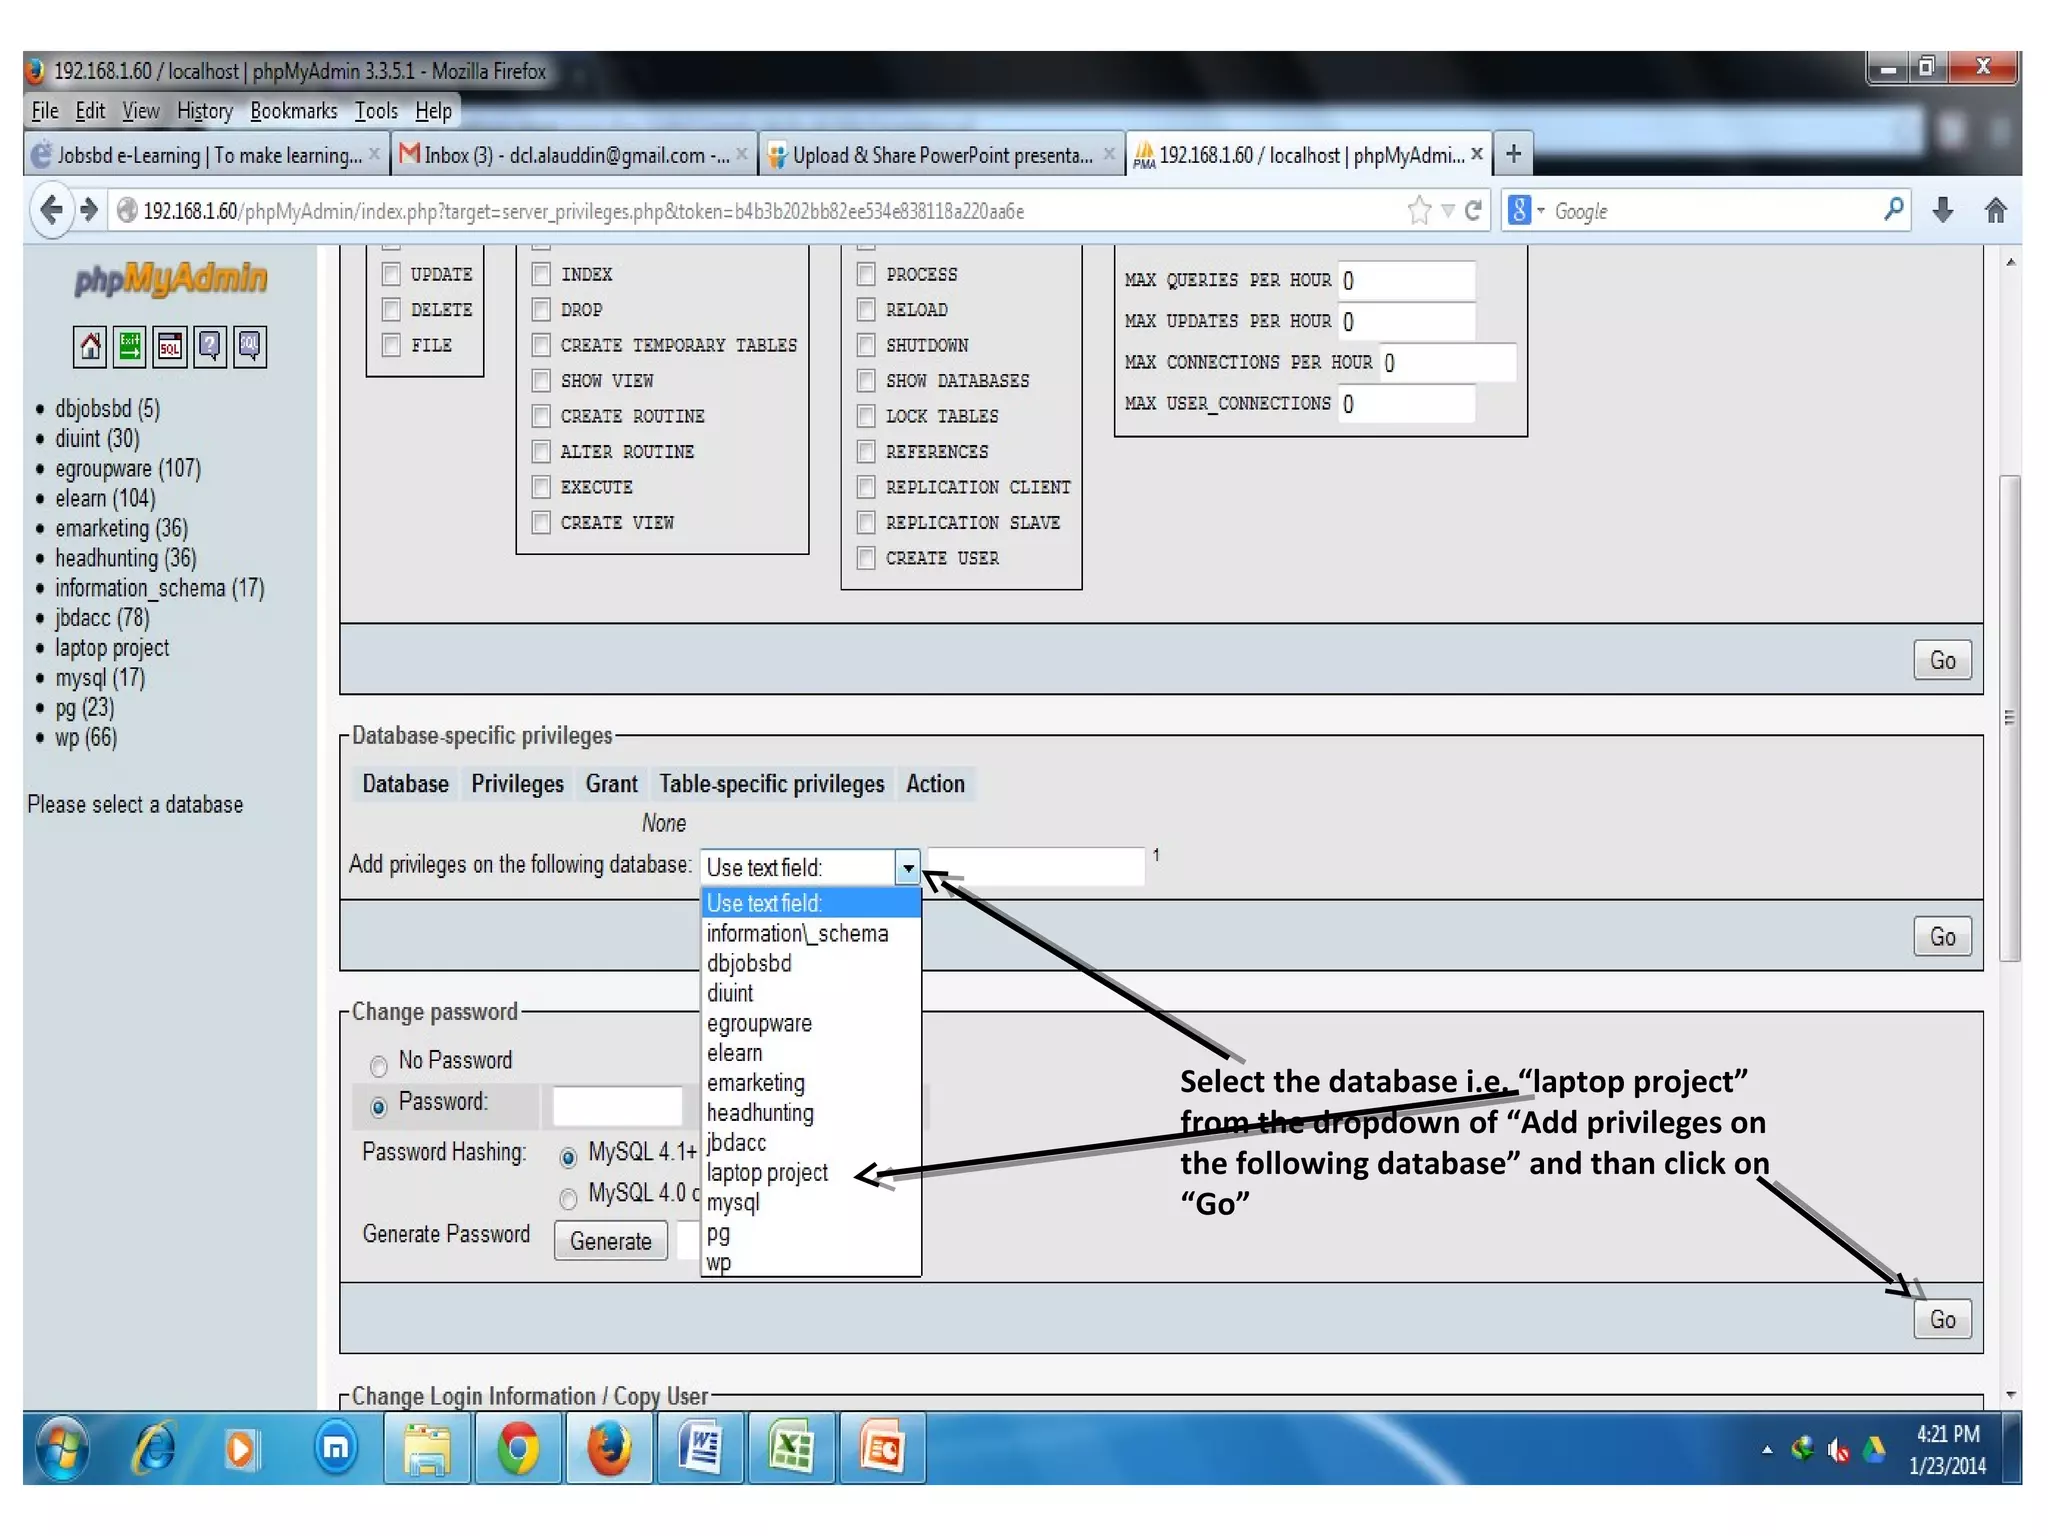Open laptop project database in sidebar
Image resolution: width=2048 pixels, height=1536 pixels.
[112, 648]
